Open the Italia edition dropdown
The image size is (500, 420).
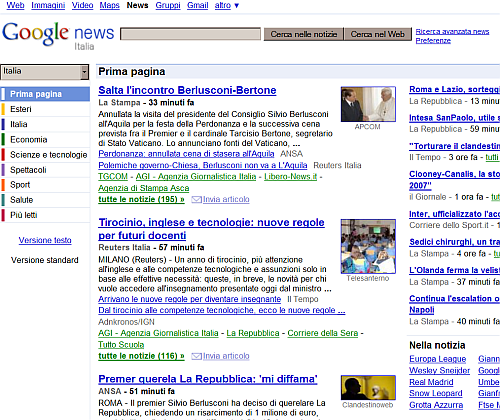click(x=45, y=72)
